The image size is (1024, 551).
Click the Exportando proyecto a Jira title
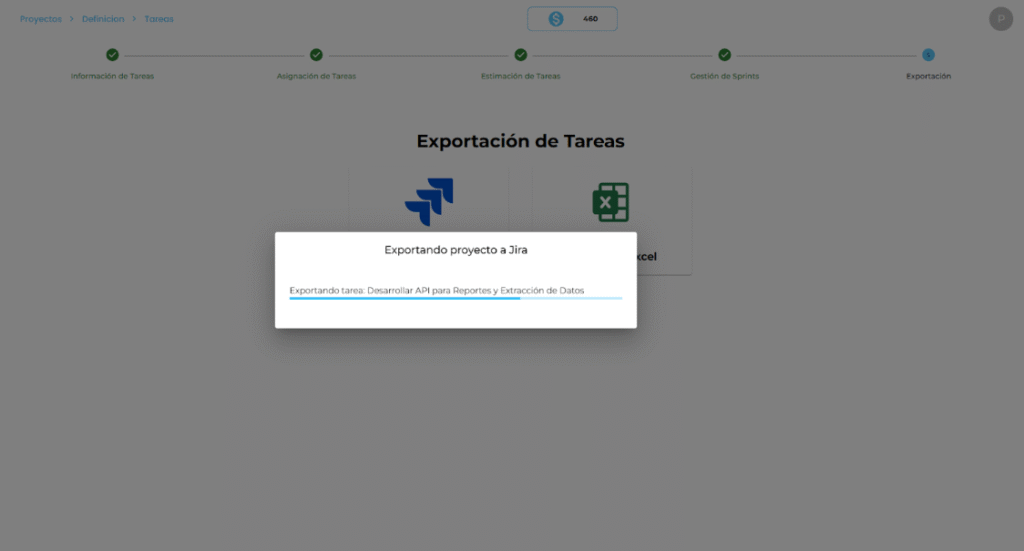point(455,250)
